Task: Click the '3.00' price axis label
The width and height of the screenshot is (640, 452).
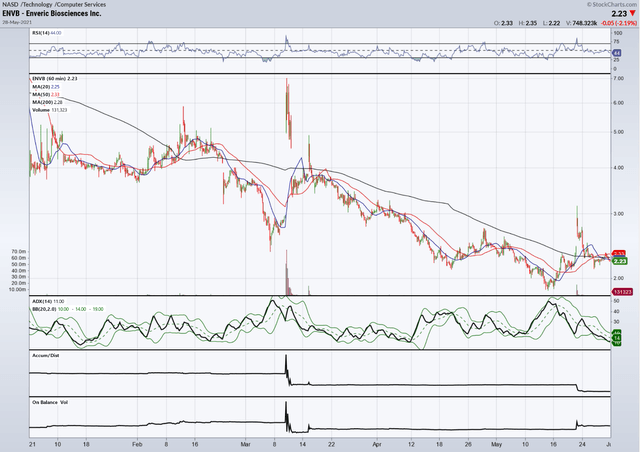Action: tap(618, 214)
